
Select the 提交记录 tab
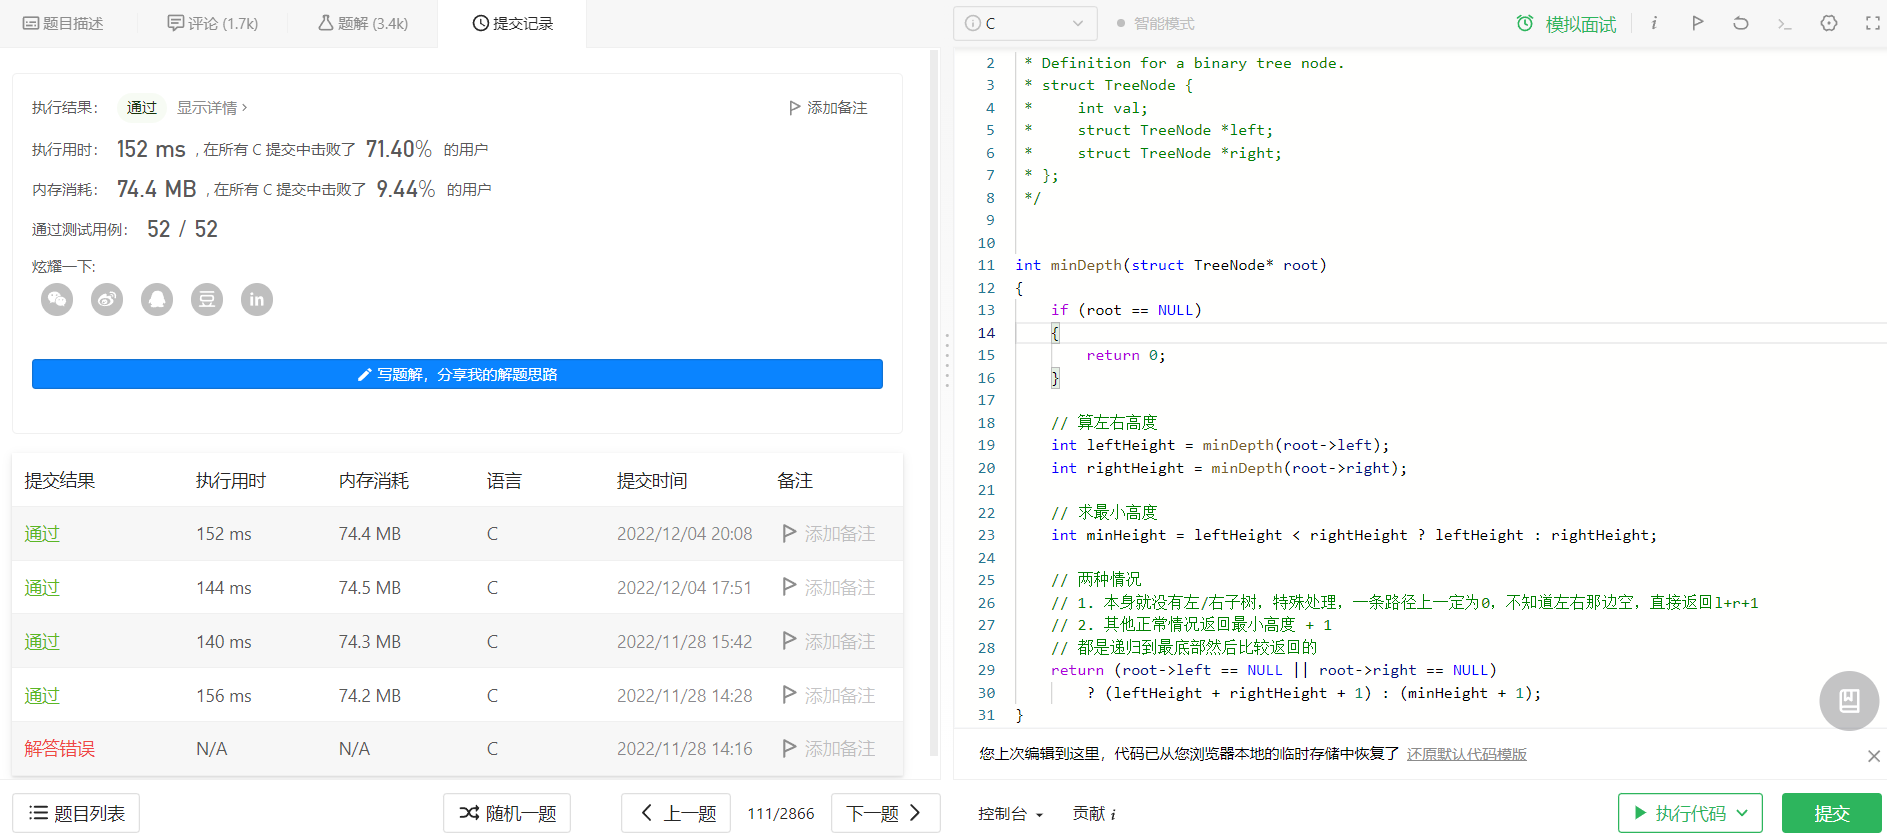point(512,23)
